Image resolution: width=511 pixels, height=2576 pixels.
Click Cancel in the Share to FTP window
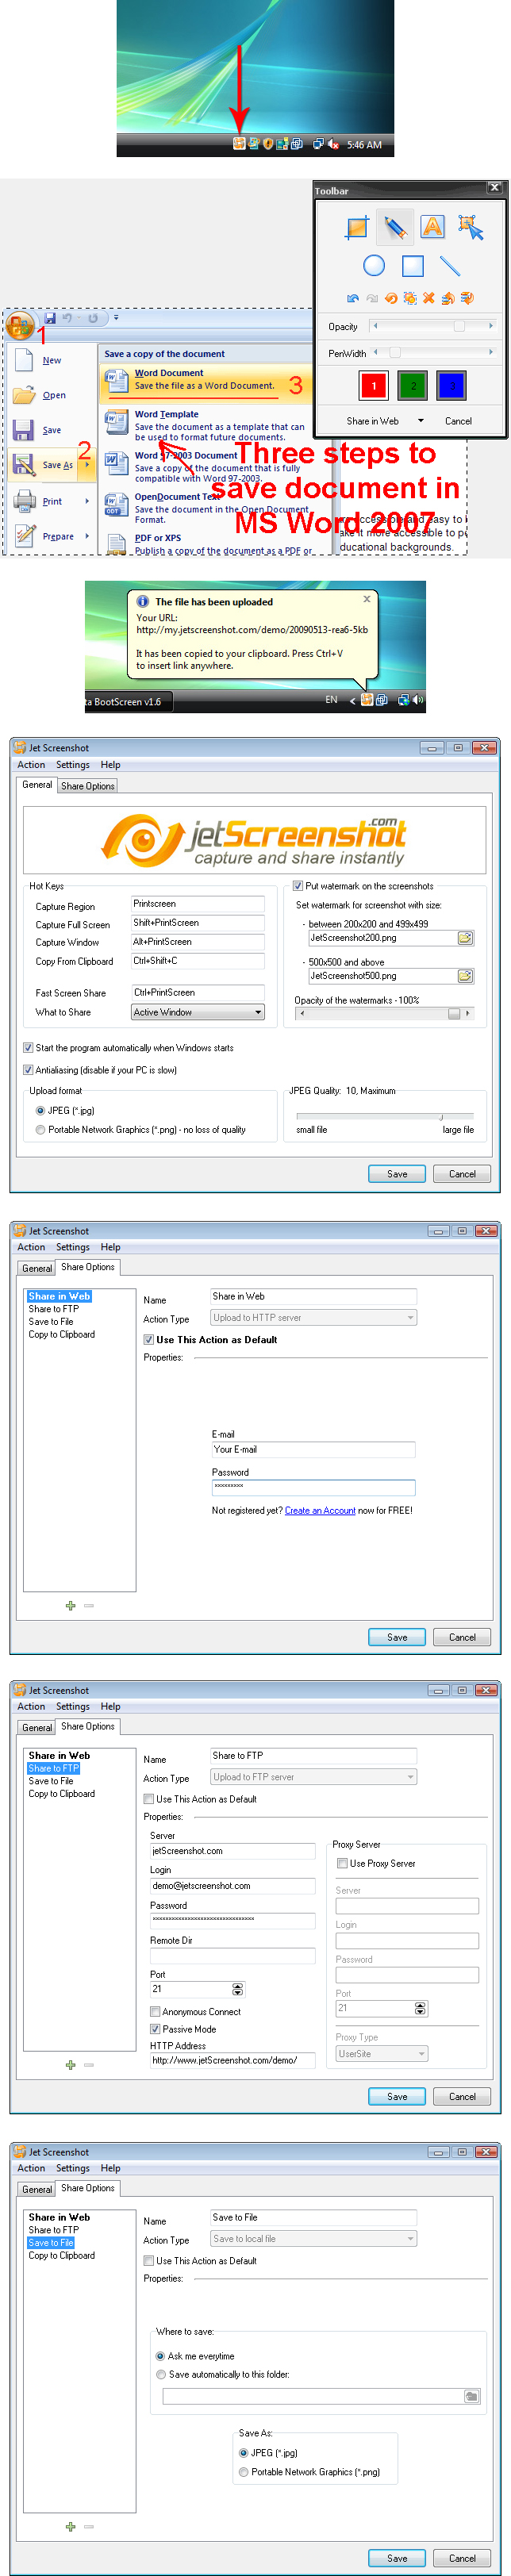pyautogui.click(x=462, y=2096)
